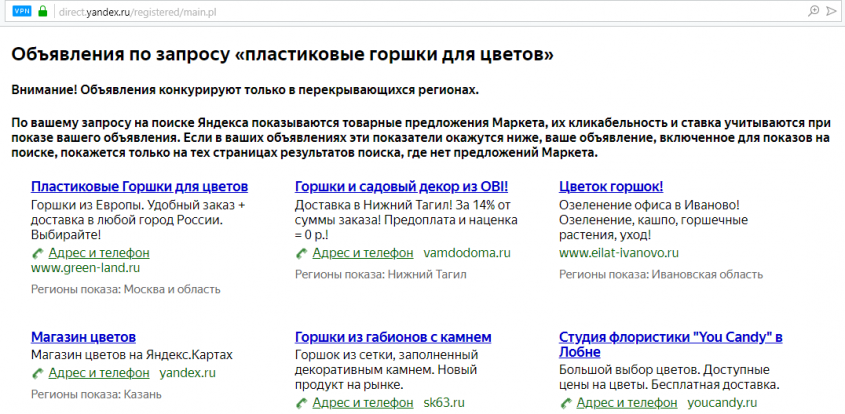845x414 pixels.
Task: Click the green padlock security icon
Action: 43,11
